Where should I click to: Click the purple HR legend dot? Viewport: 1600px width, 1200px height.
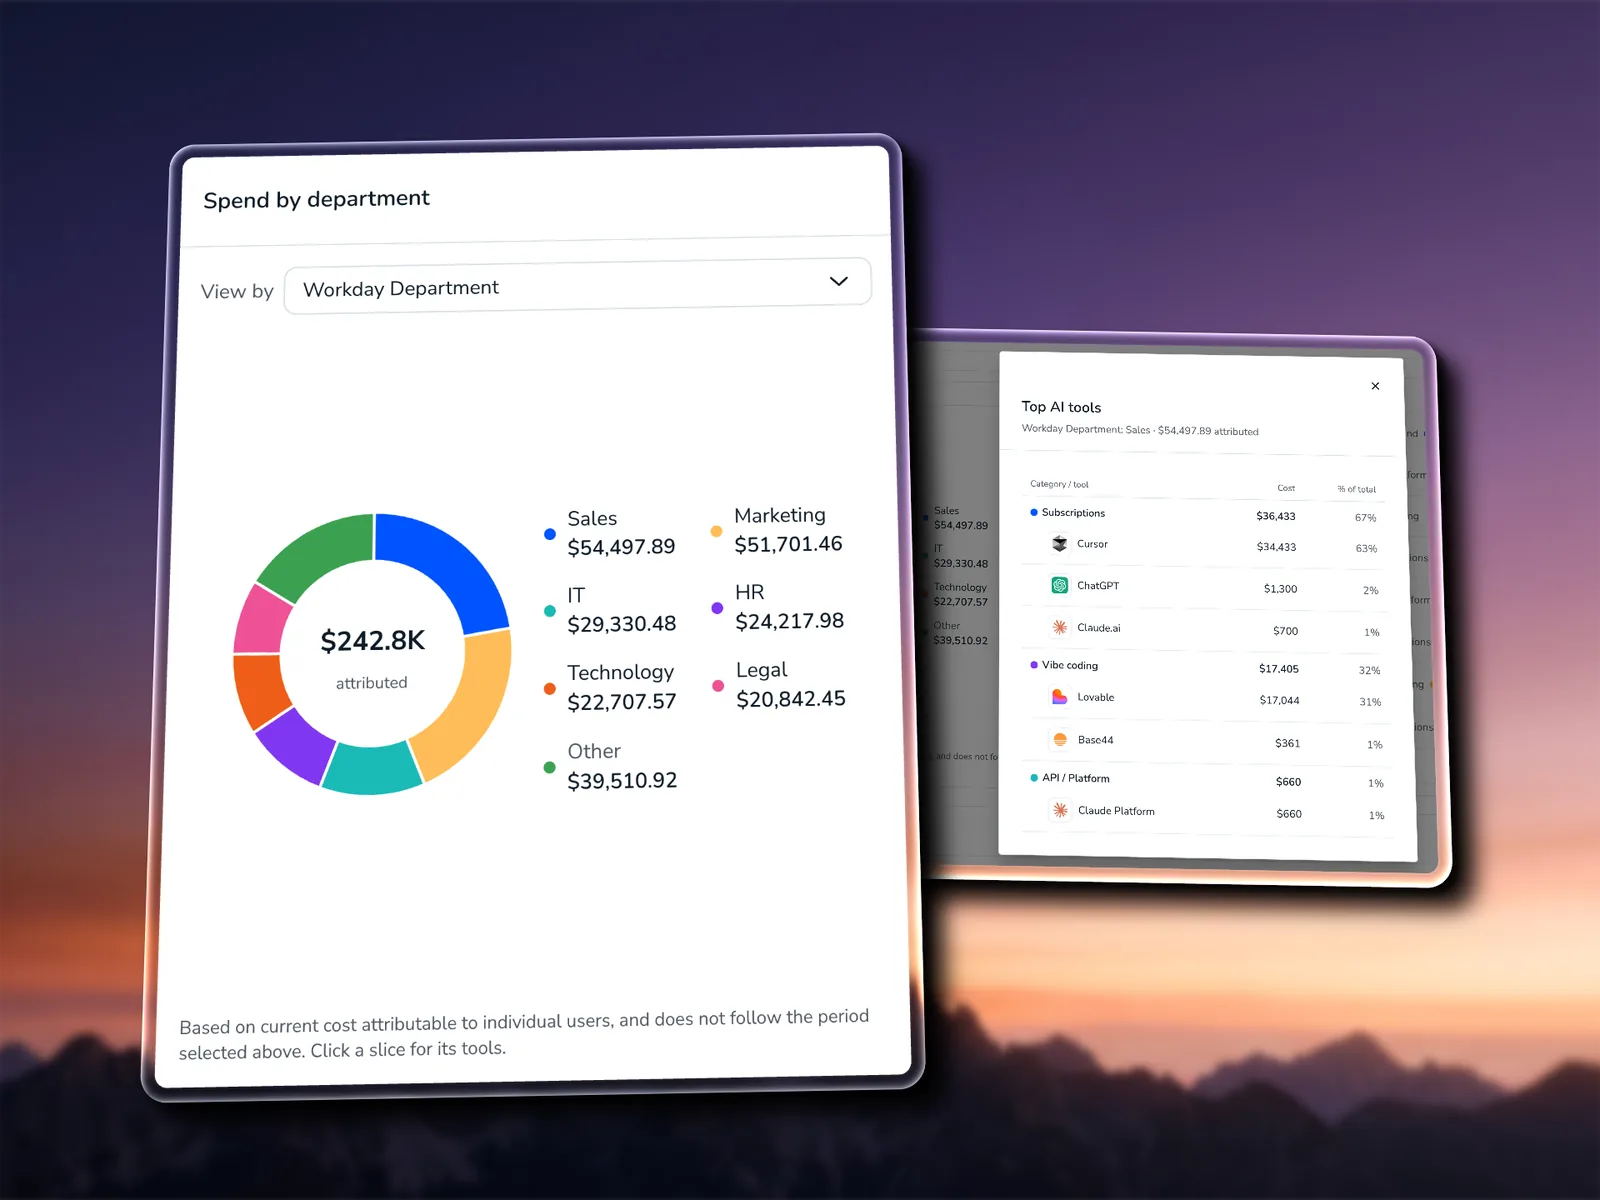coord(717,608)
